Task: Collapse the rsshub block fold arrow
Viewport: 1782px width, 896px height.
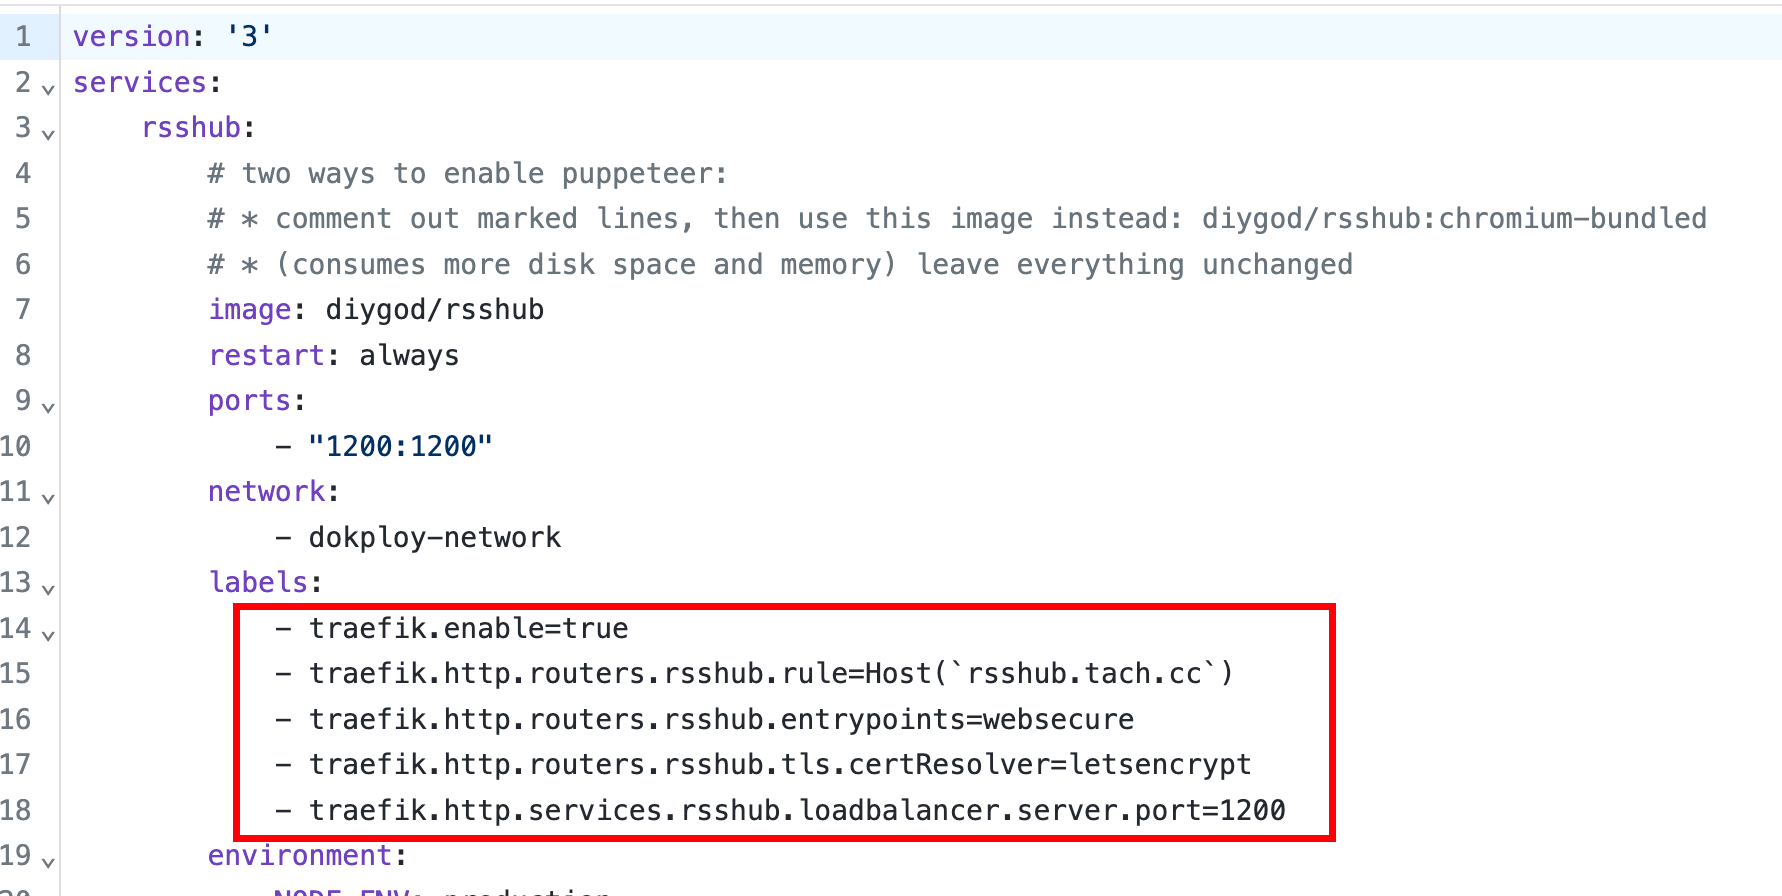Action: point(48,134)
